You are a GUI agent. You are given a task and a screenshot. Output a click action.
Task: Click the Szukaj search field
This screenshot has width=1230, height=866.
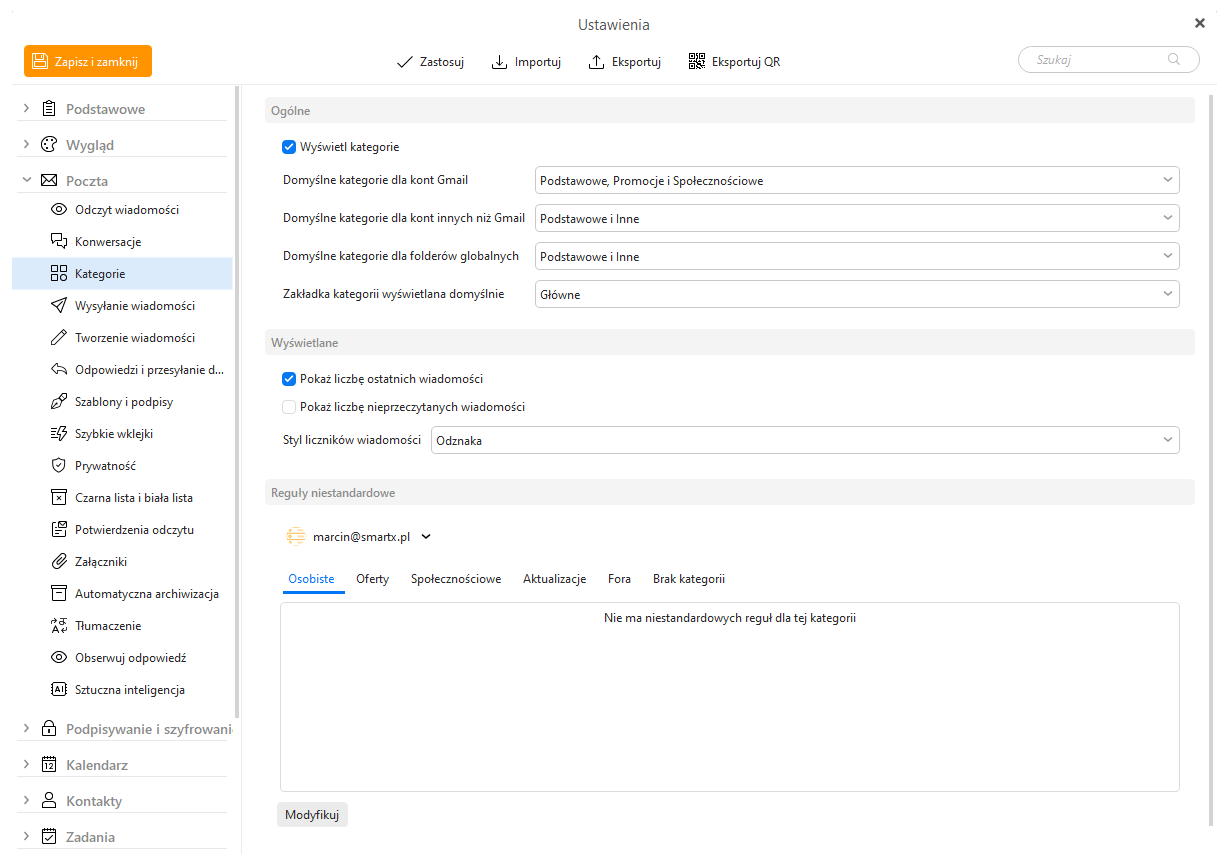pos(1098,60)
